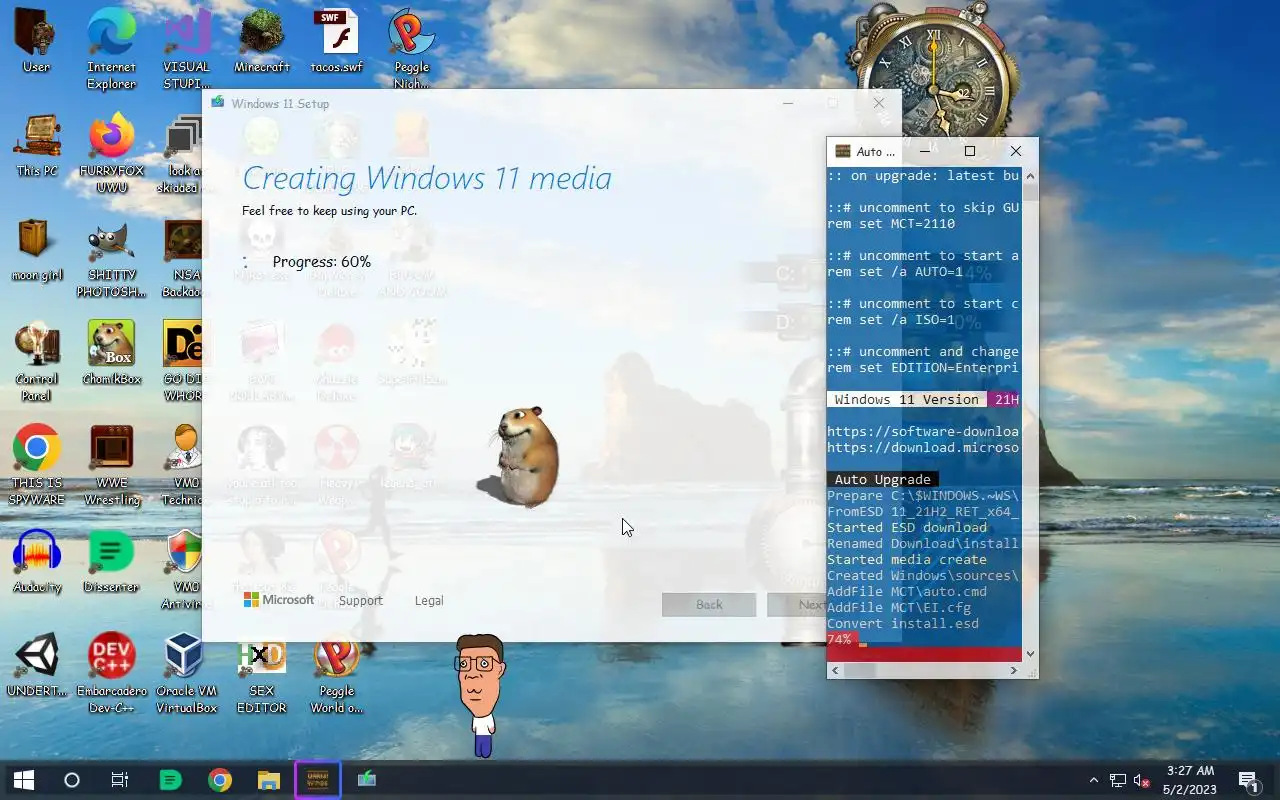Click the Back button in Setup

click(709, 604)
